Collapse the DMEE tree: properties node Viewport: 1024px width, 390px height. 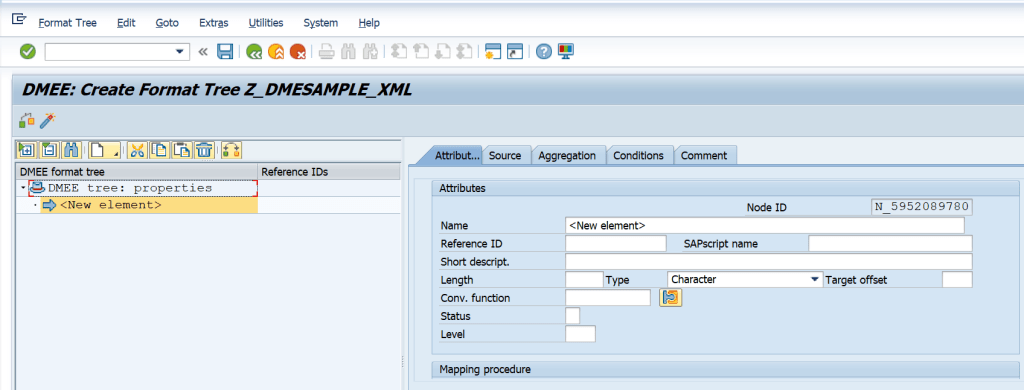tap(24, 188)
